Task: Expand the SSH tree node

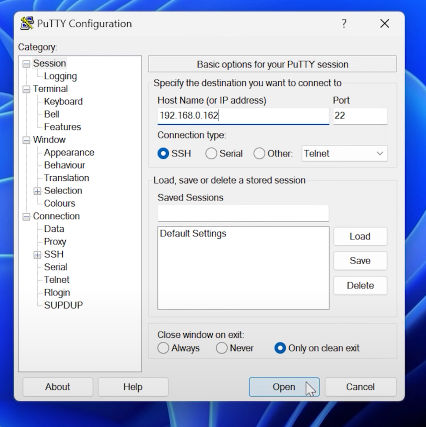Action: pyautogui.click(x=37, y=255)
